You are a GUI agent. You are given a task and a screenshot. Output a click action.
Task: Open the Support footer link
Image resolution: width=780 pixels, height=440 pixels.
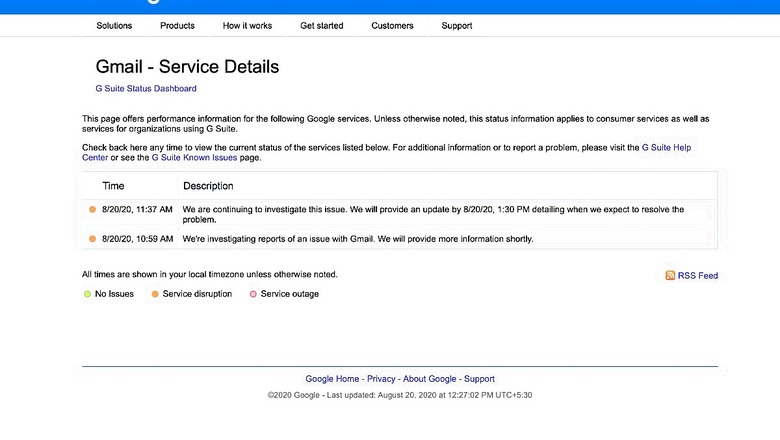[480, 379]
